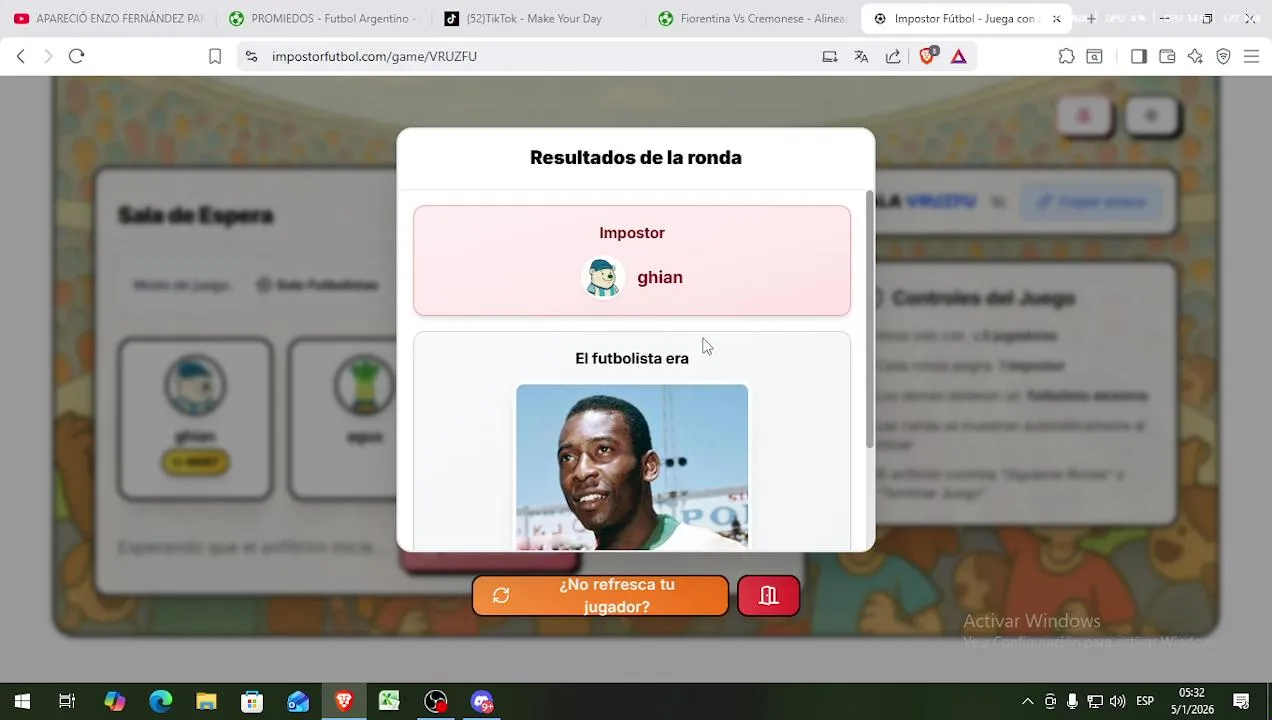Open OBS Studio from taskbar
Image resolution: width=1272 pixels, height=720 pixels.
(x=436, y=702)
